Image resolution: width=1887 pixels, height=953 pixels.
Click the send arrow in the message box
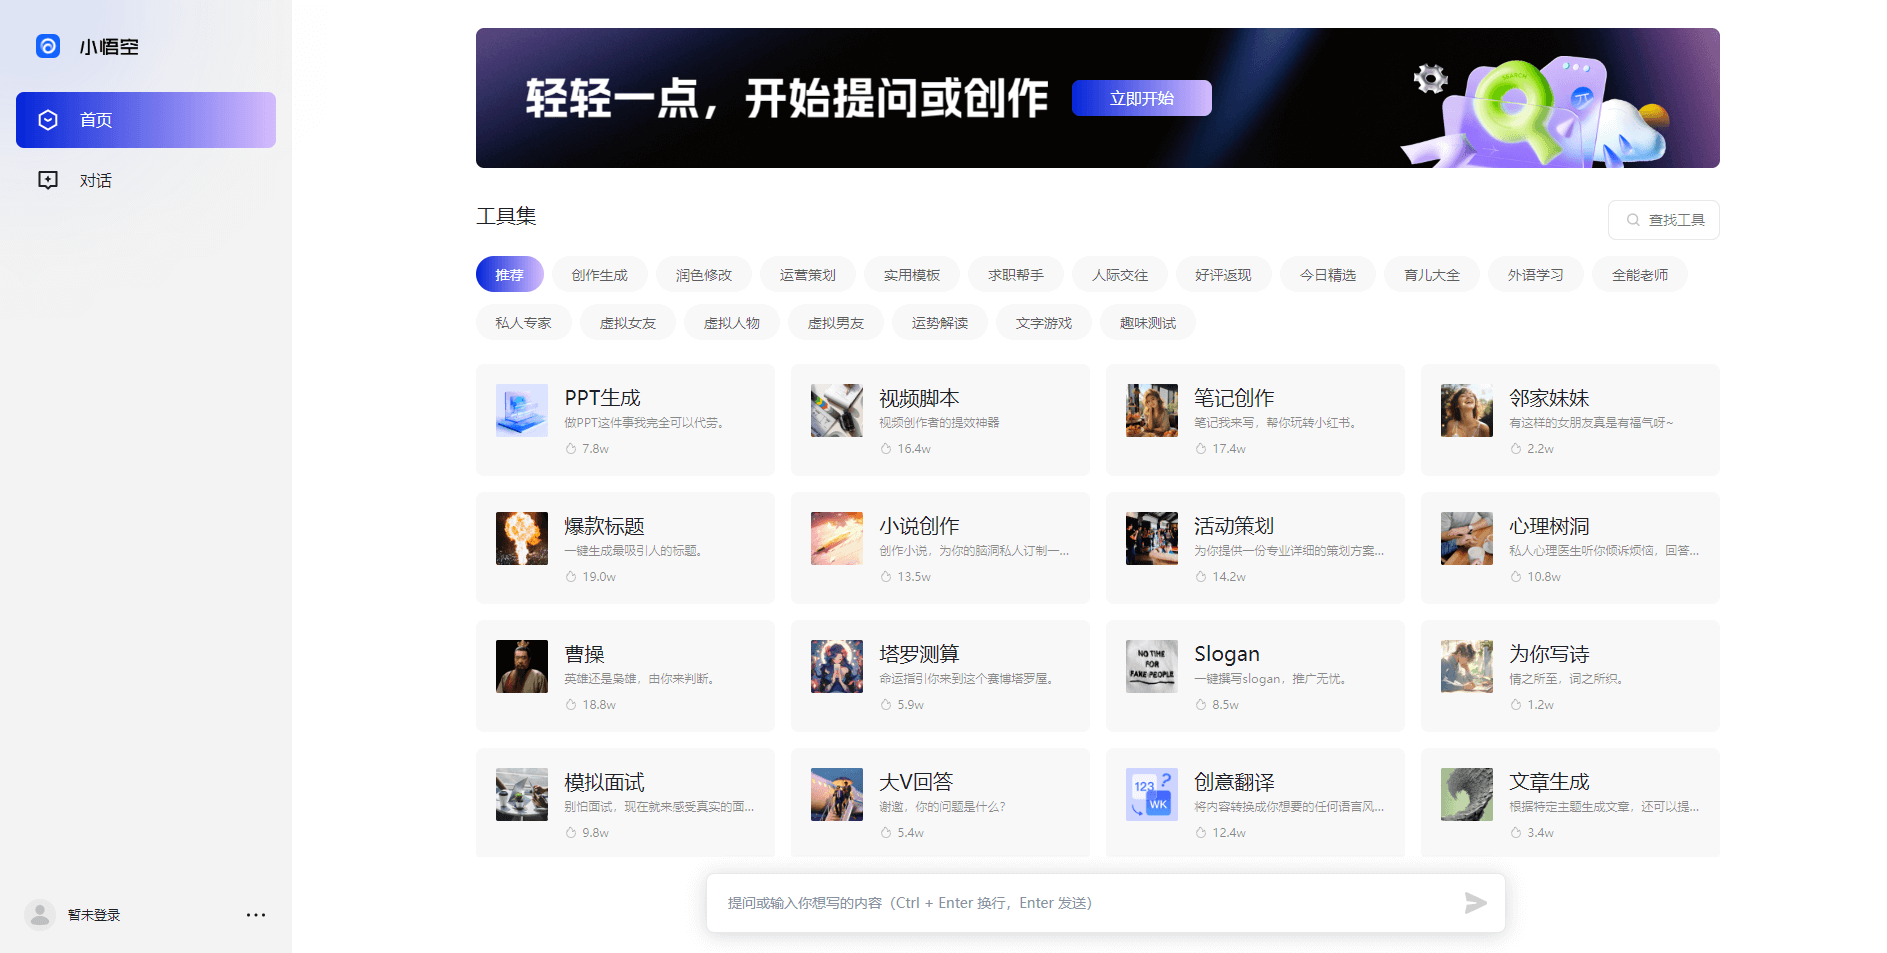(x=1475, y=903)
